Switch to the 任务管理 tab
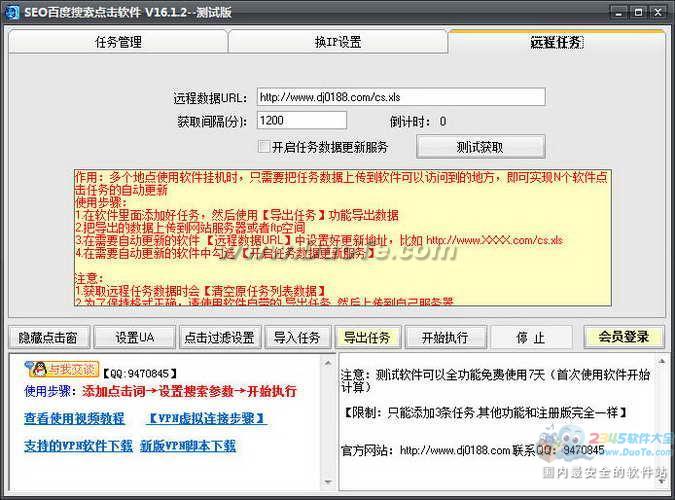 coord(118,42)
